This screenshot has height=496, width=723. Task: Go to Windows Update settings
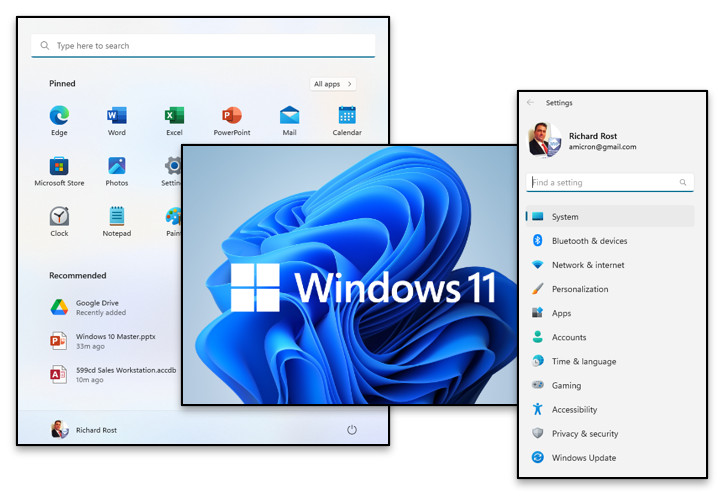pos(583,458)
